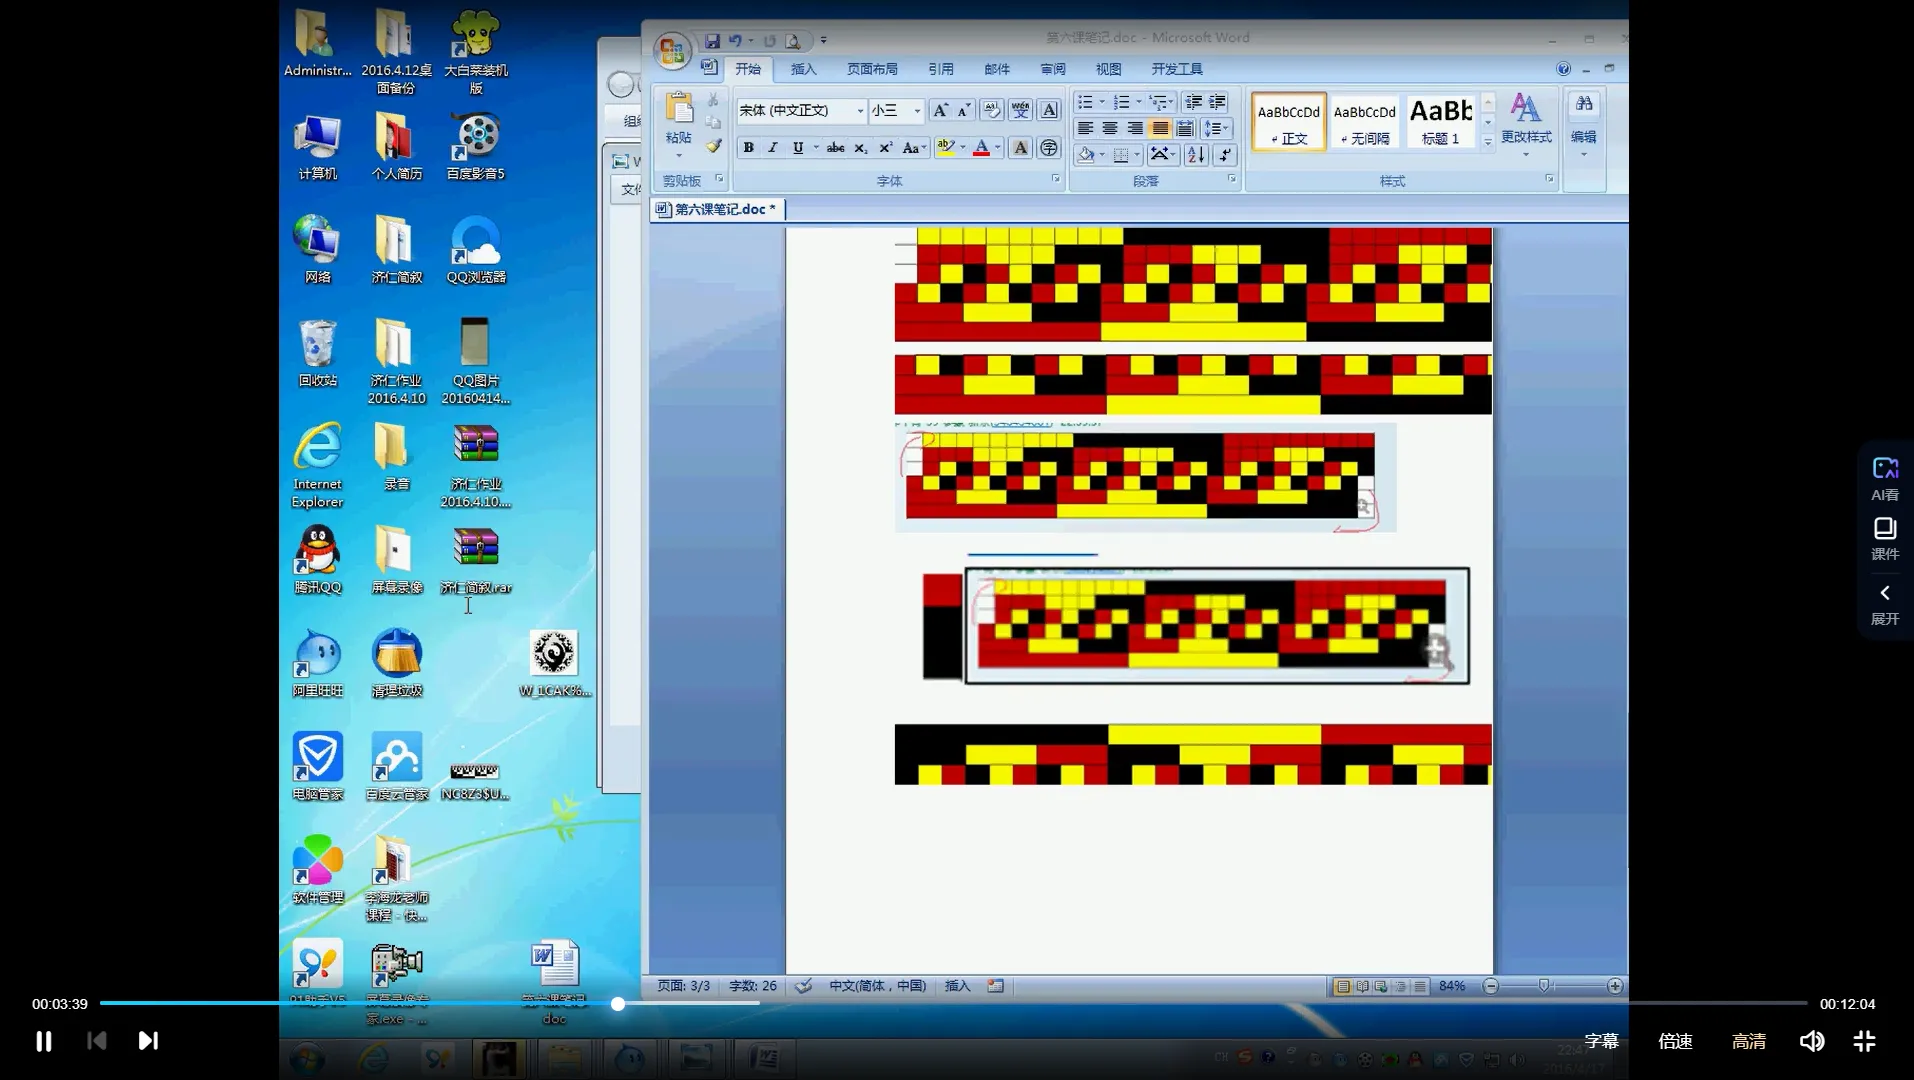Toggle underline formatting

click(798, 148)
